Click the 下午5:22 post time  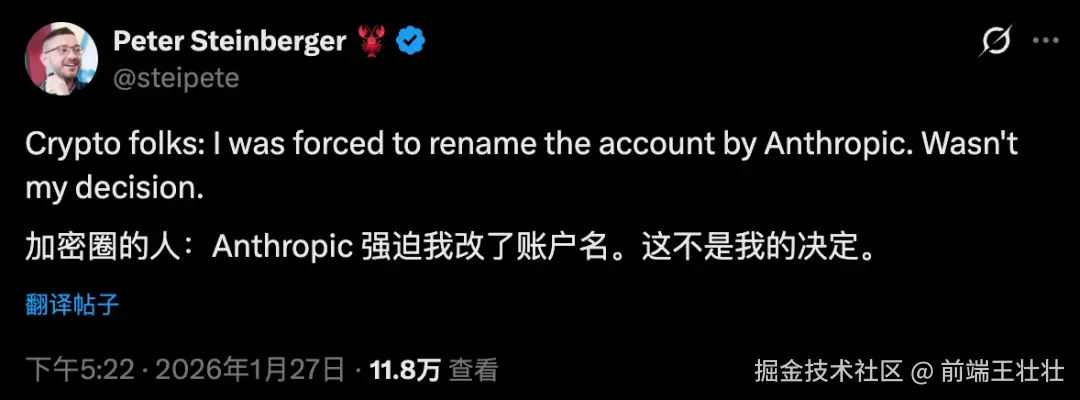coord(80,371)
